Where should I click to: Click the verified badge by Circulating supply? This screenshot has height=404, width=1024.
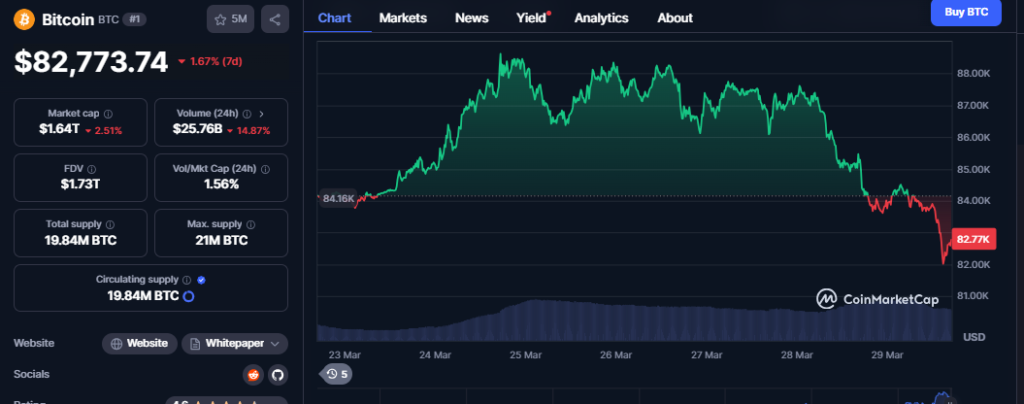pyautogui.click(x=202, y=280)
